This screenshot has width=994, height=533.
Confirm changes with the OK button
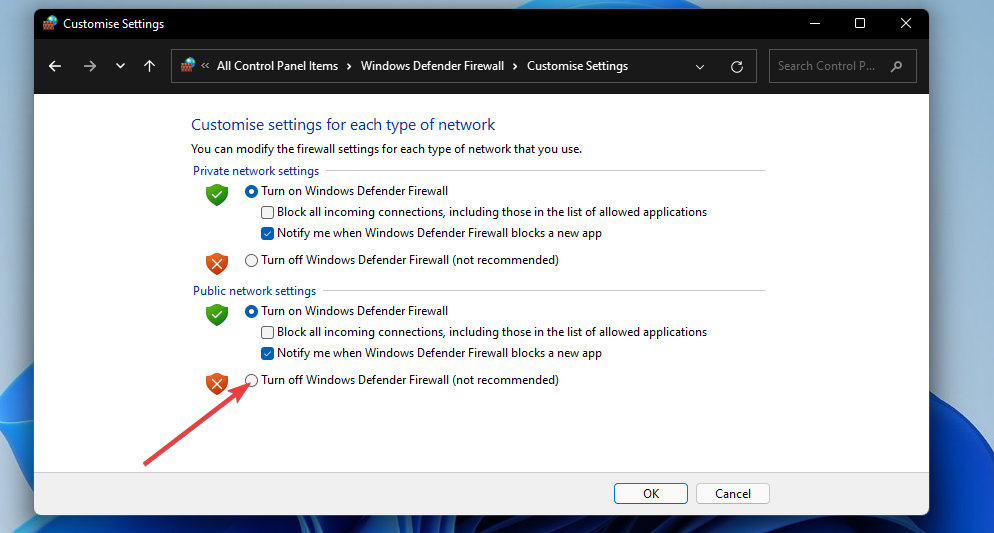(650, 494)
